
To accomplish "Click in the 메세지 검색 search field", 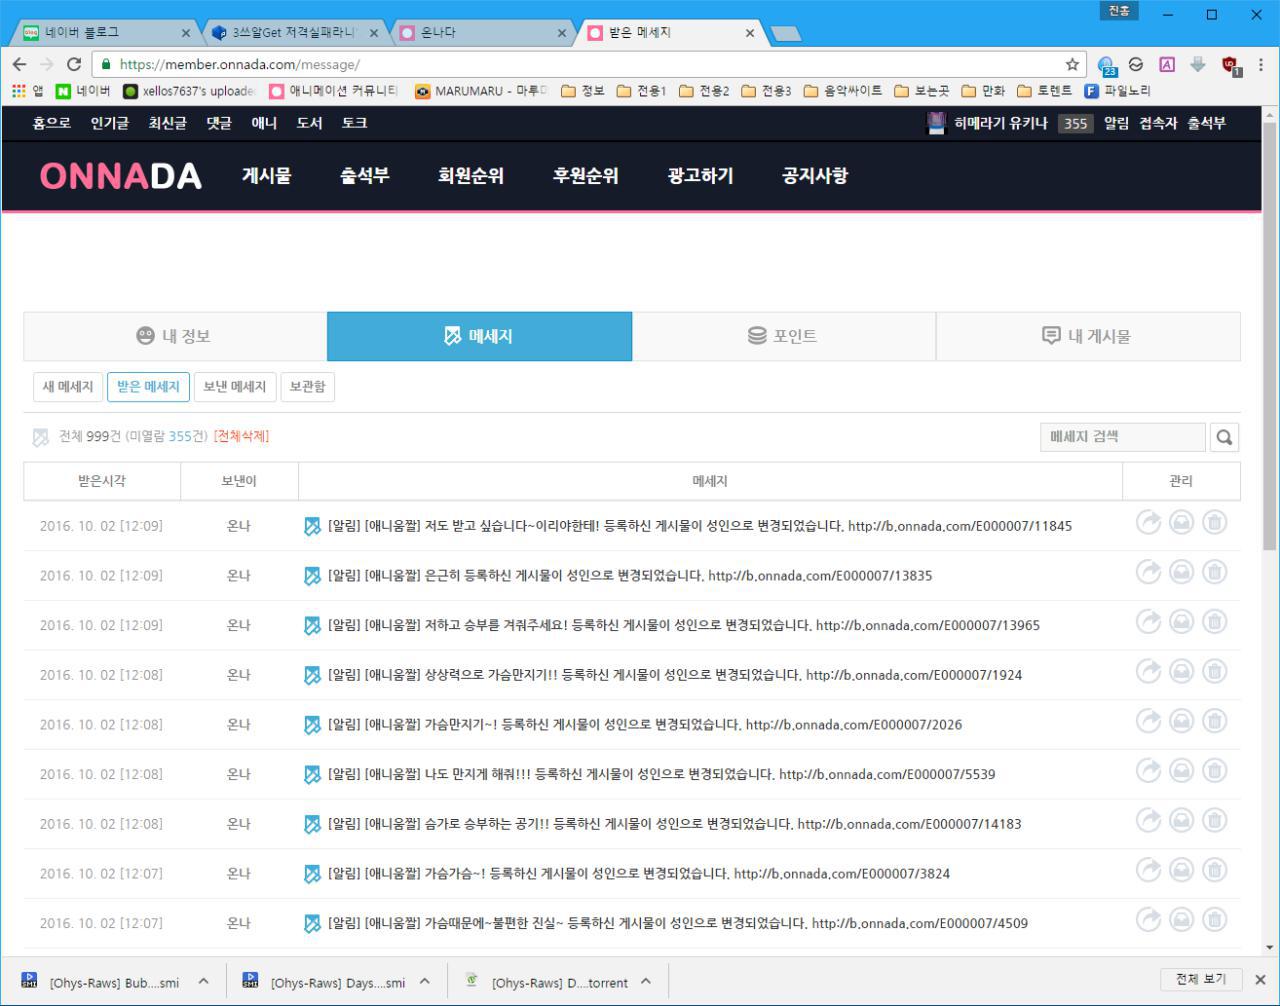I will tap(1122, 437).
